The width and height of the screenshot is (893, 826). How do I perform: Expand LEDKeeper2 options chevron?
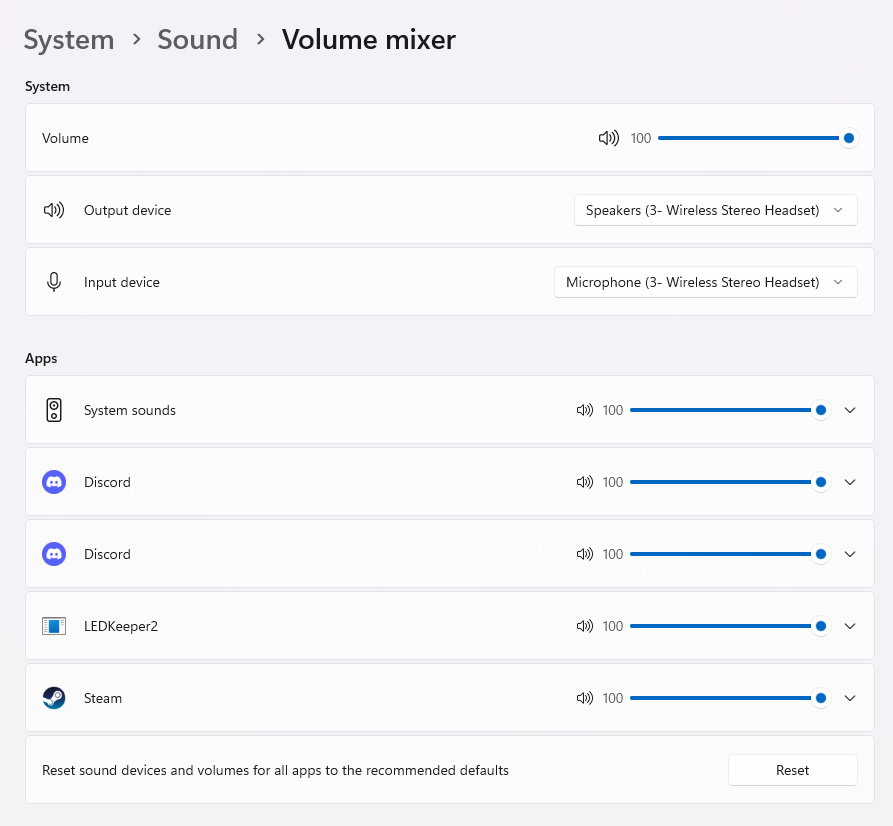coord(850,626)
